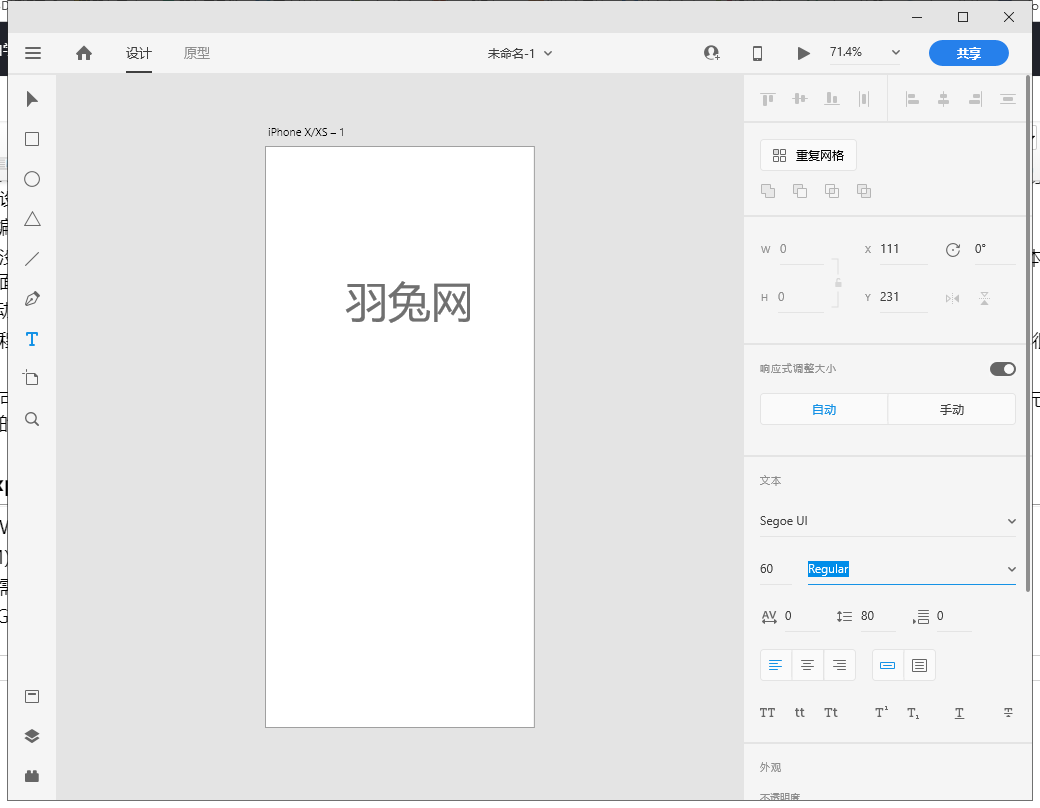
Task: Select the Text tool
Action: [x=32, y=339]
